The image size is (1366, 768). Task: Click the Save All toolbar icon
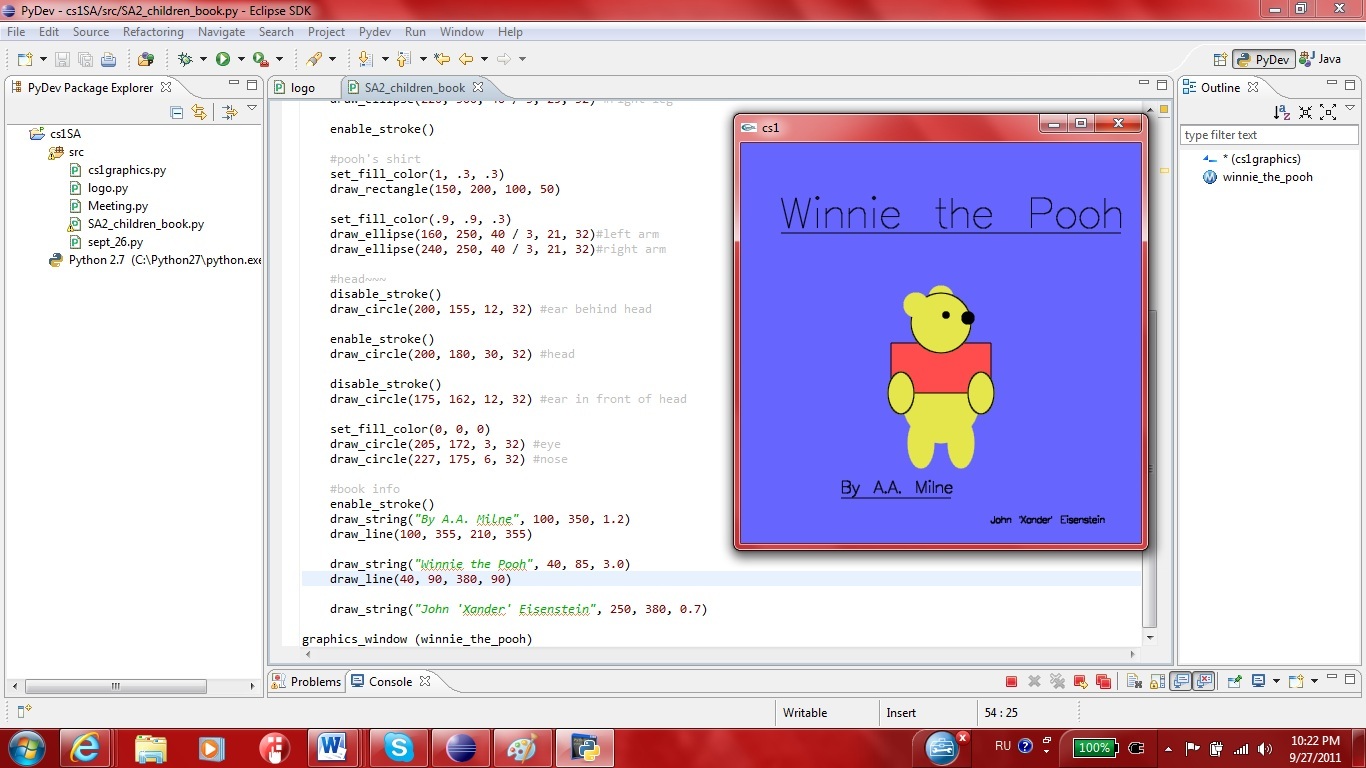(85, 59)
